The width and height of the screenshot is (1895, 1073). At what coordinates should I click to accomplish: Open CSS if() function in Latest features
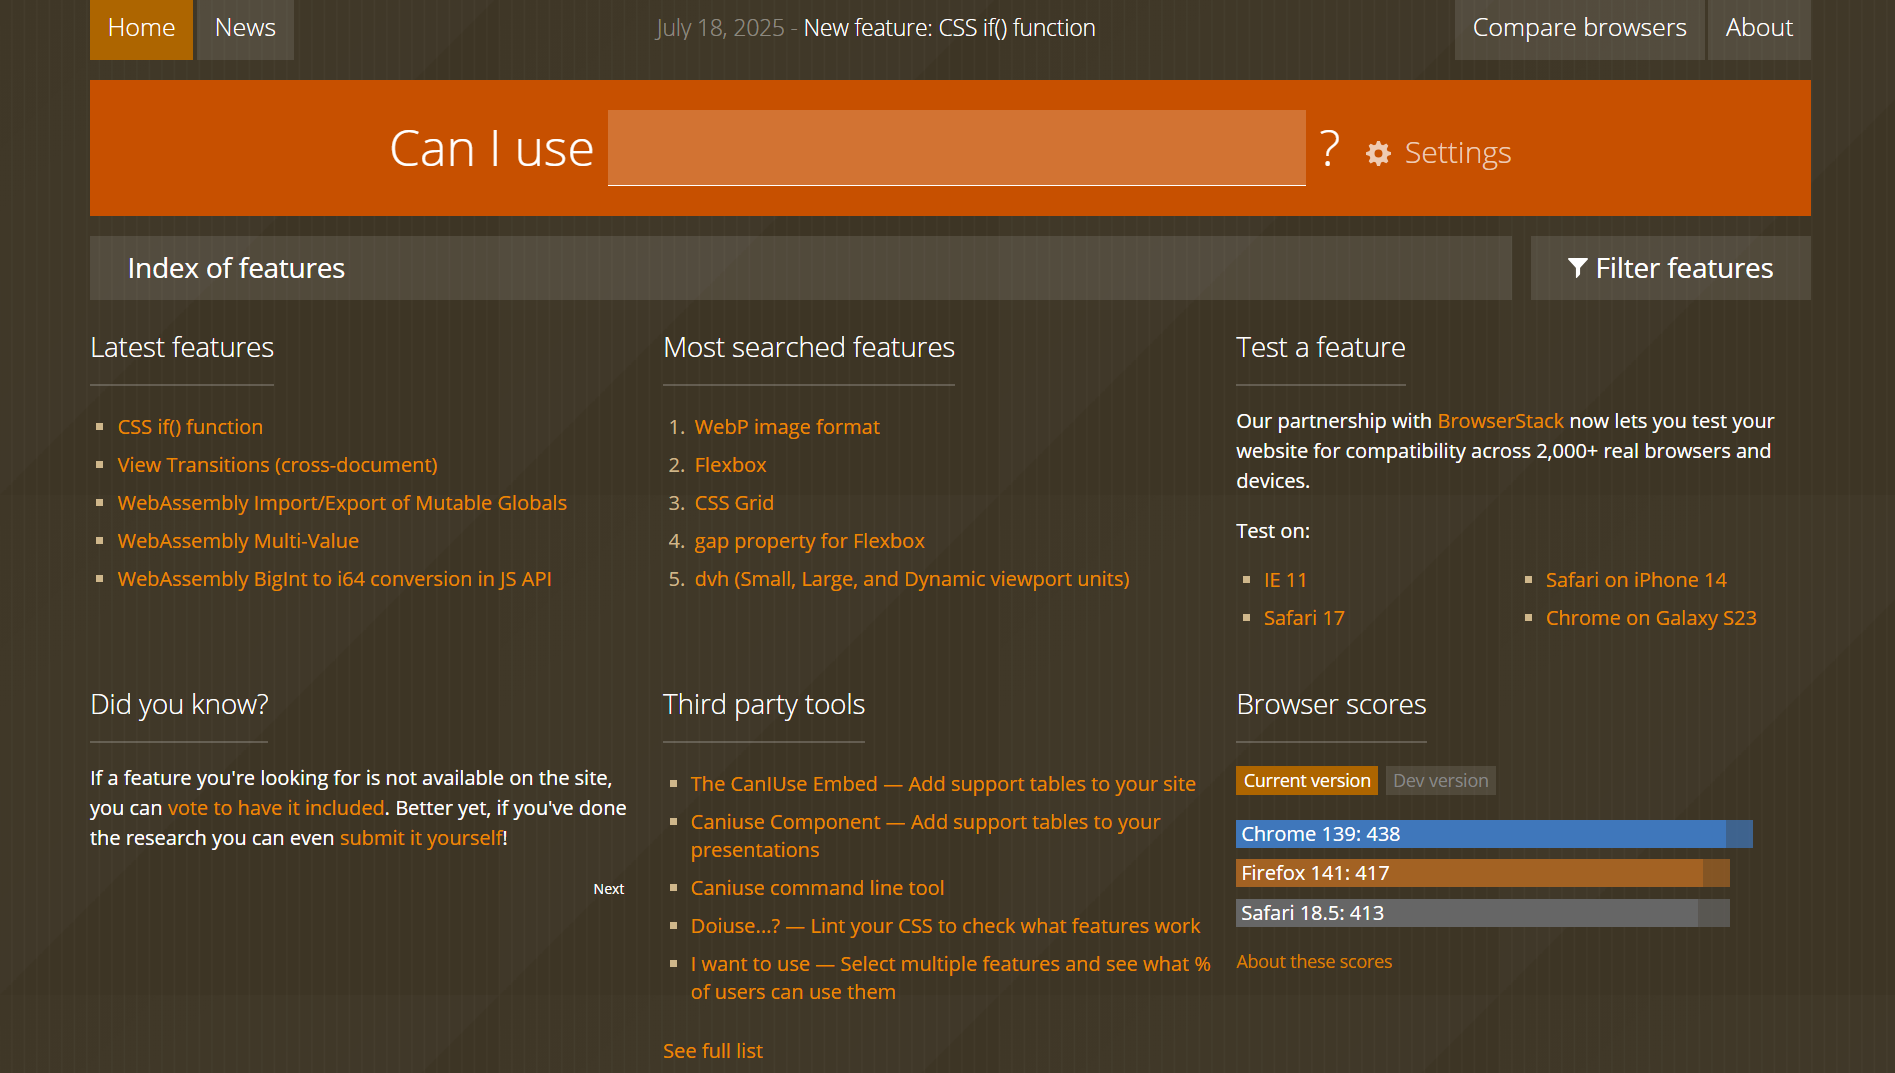pyautogui.click(x=190, y=427)
